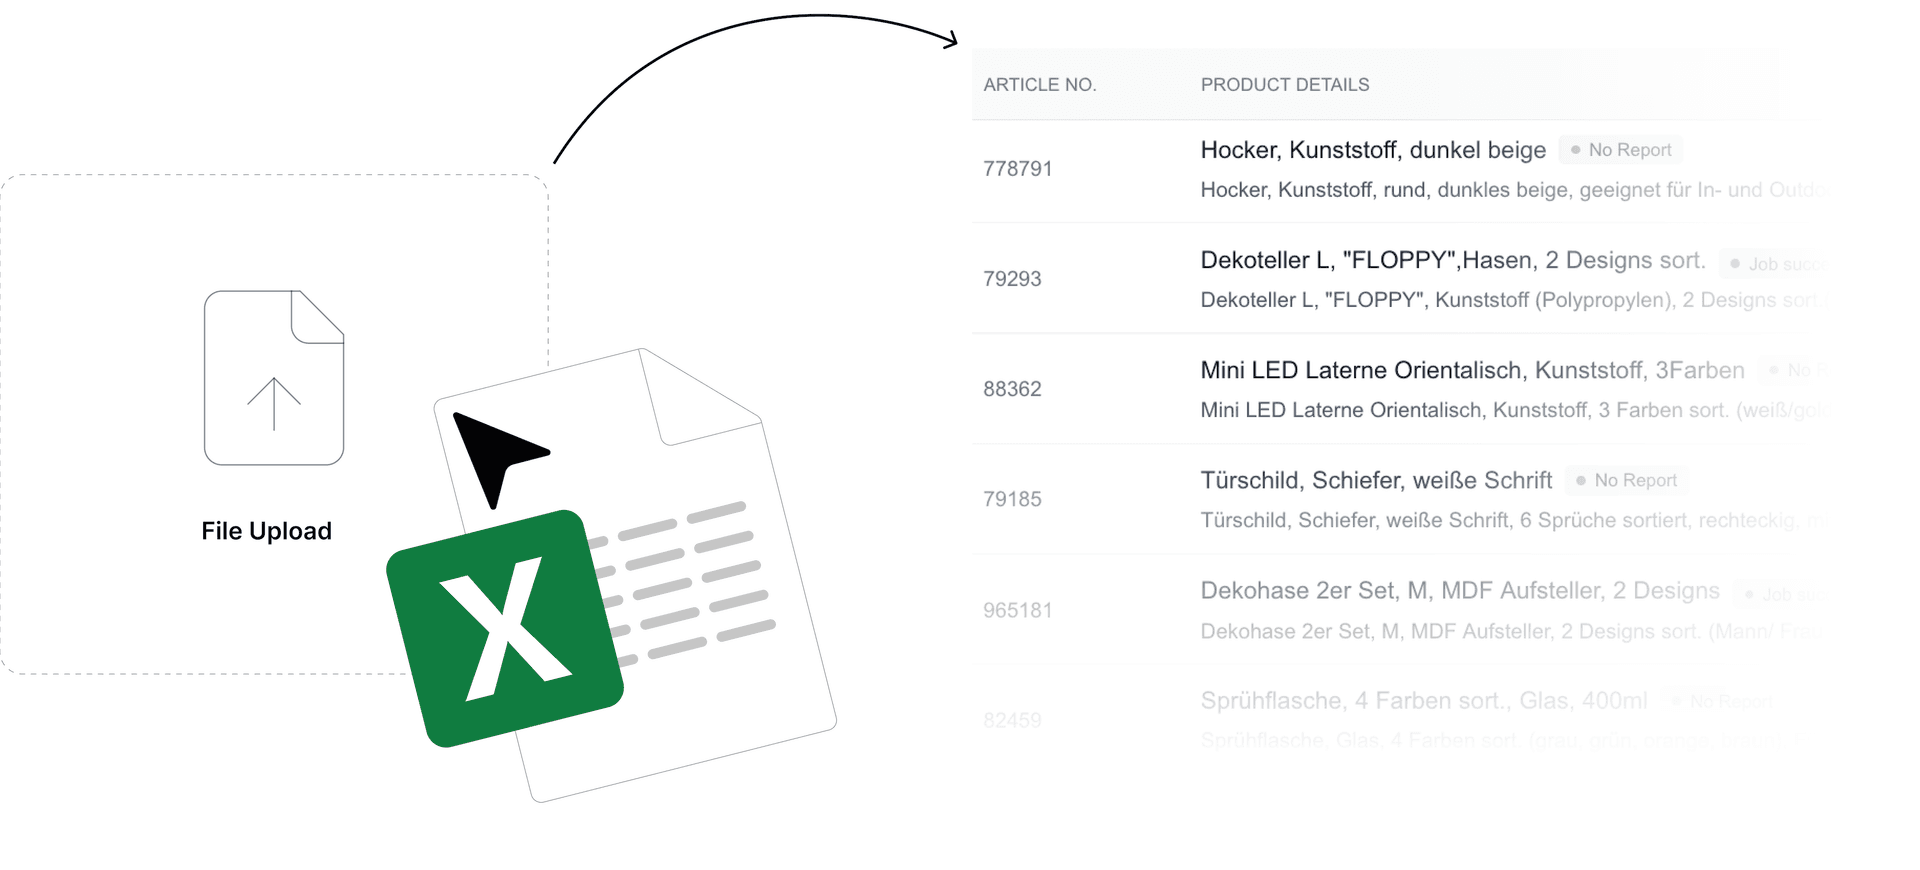Click Hocker, Kunststoff, rund description line
Screen dimensions: 1920x870
point(1515,190)
